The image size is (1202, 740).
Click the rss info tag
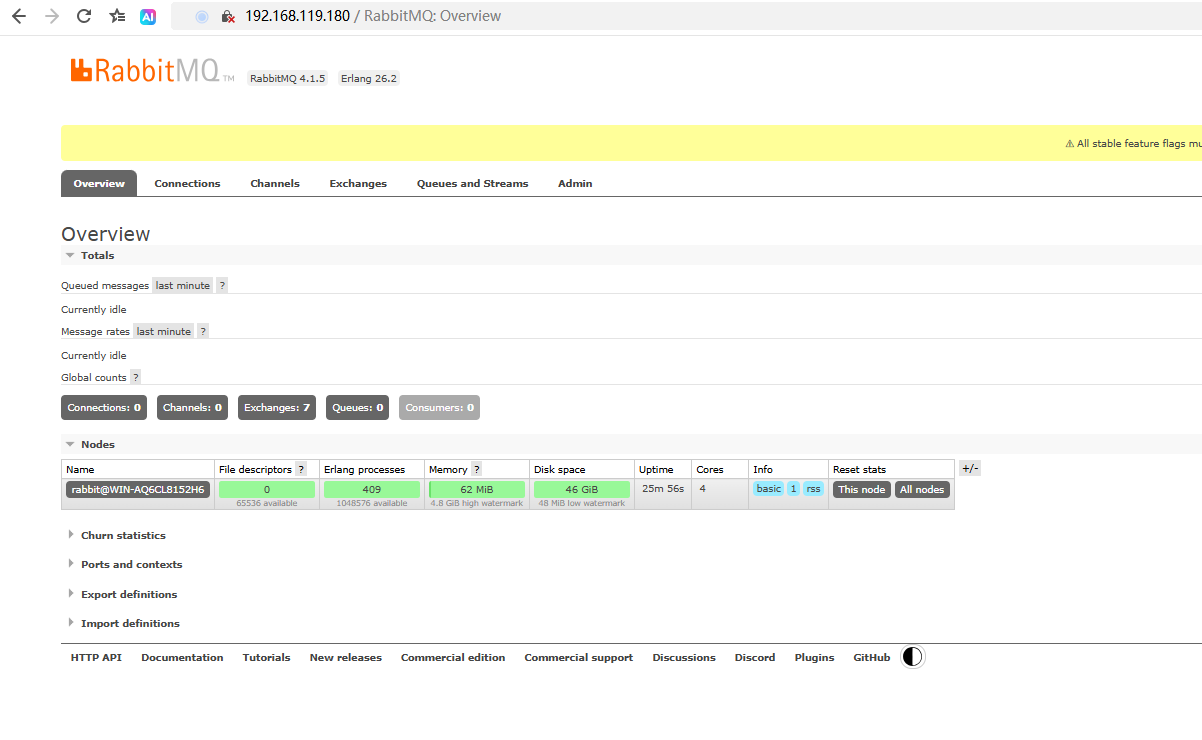tap(814, 489)
